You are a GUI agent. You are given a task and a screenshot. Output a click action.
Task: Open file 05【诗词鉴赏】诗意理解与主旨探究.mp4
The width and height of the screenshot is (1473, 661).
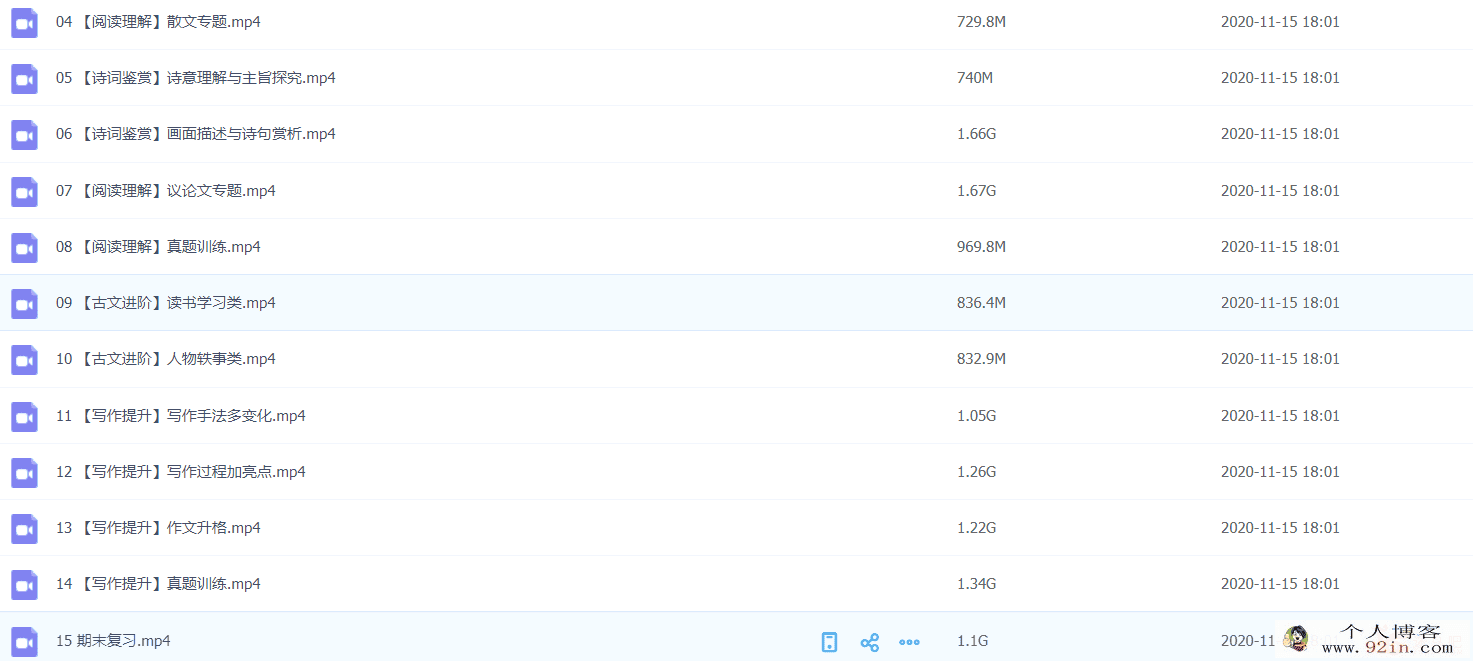(x=196, y=77)
